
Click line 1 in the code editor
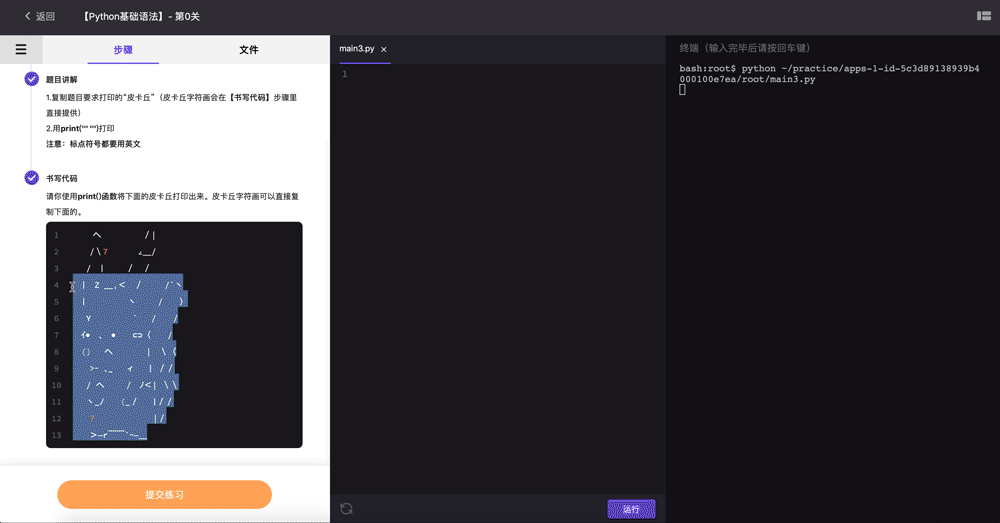pos(497,75)
